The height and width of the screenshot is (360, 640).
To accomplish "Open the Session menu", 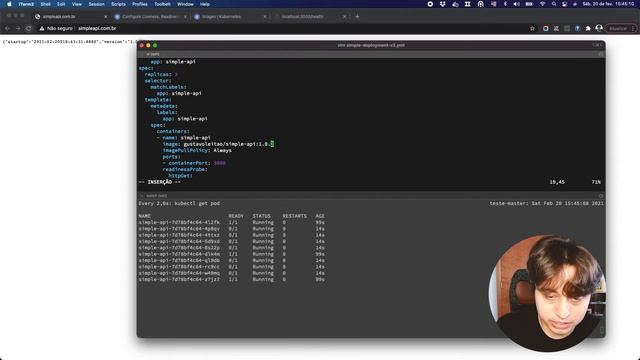I will (x=97, y=4).
